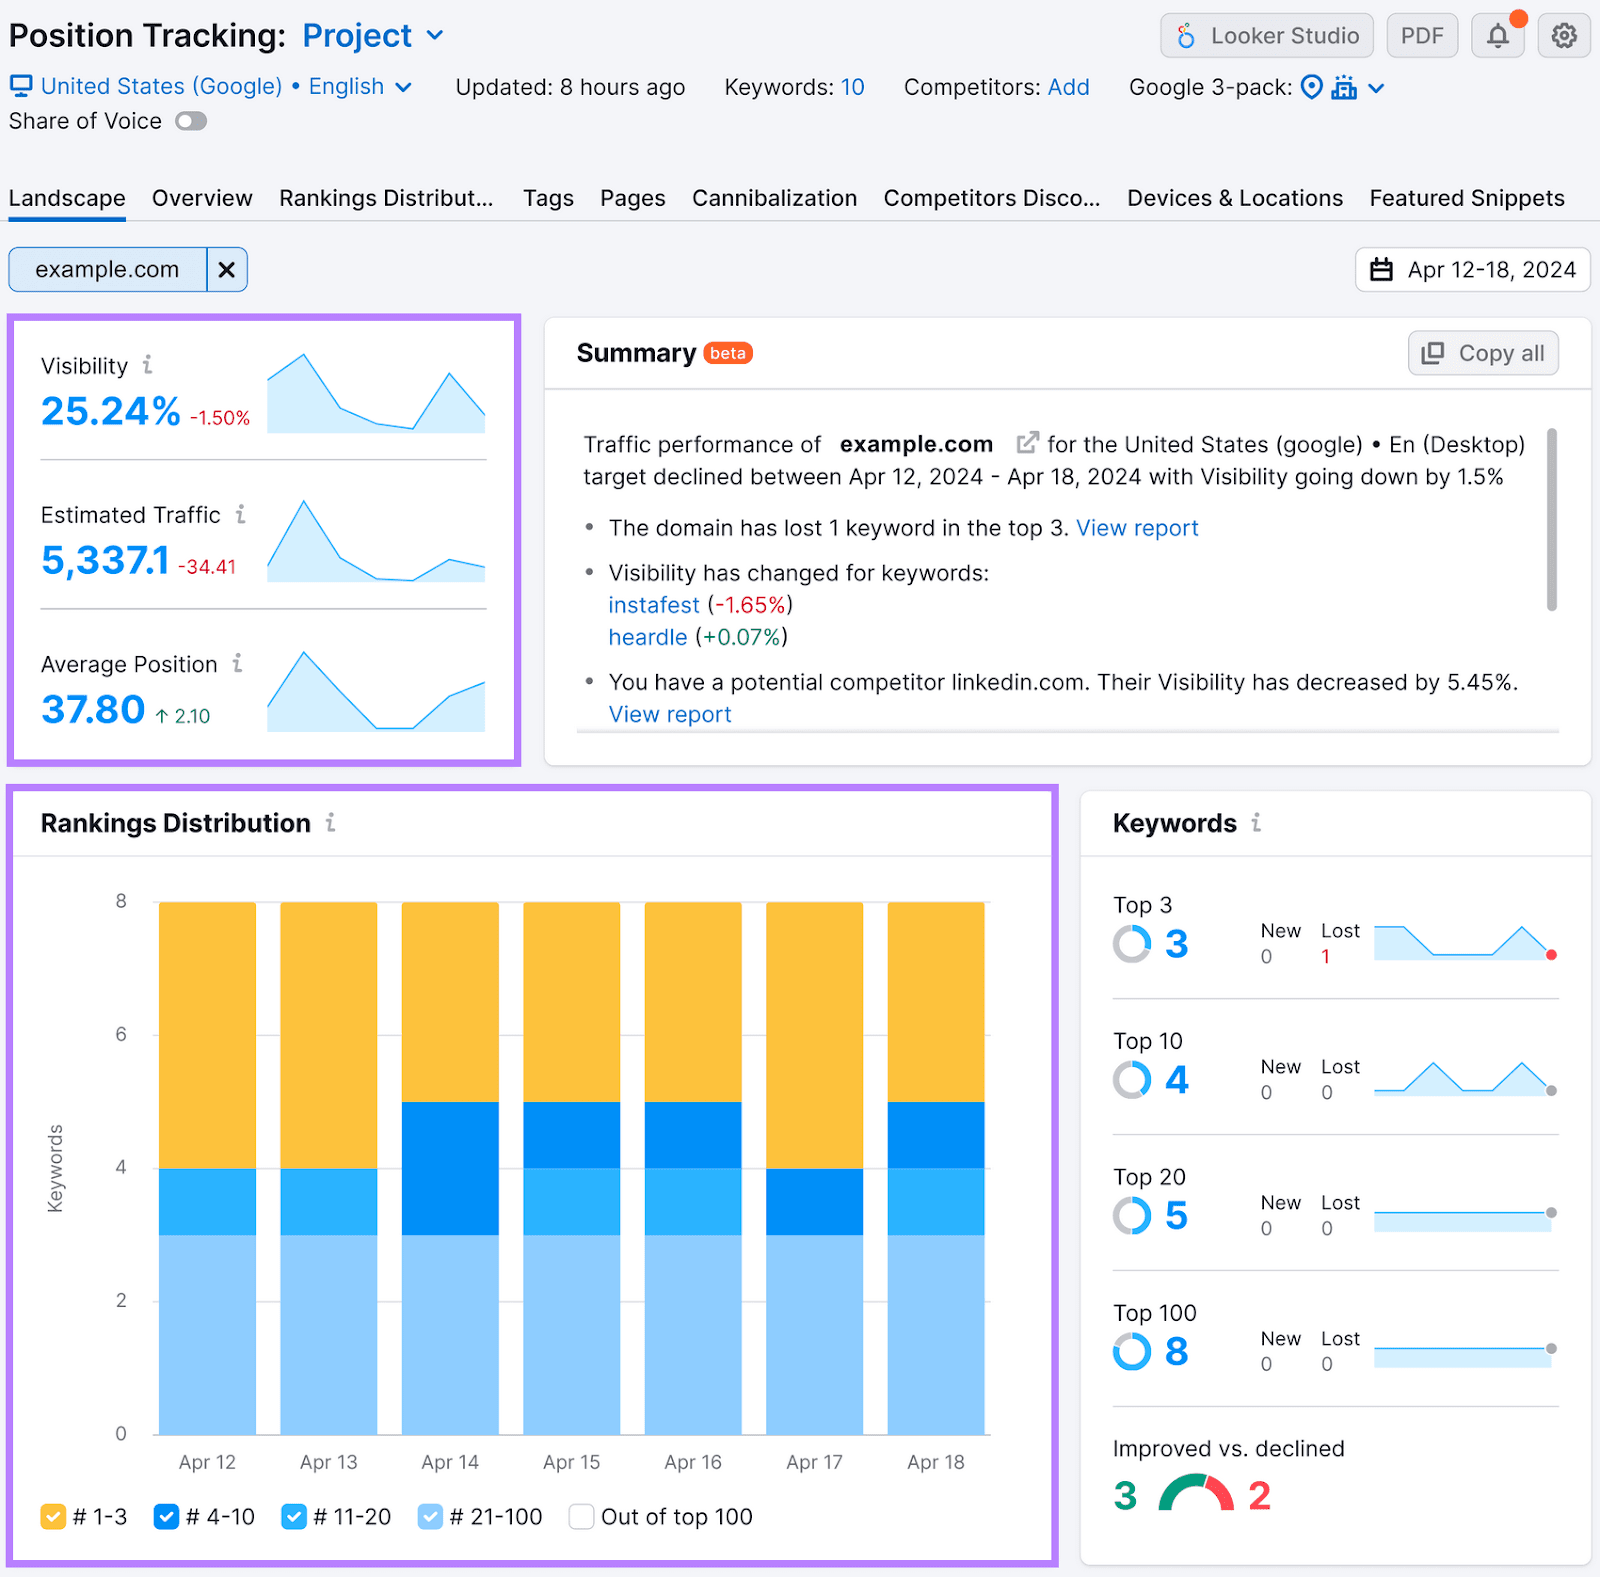The width and height of the screenshot is (1600, 1577).
Task: Click the Visibility info icon
Action: 148,366
